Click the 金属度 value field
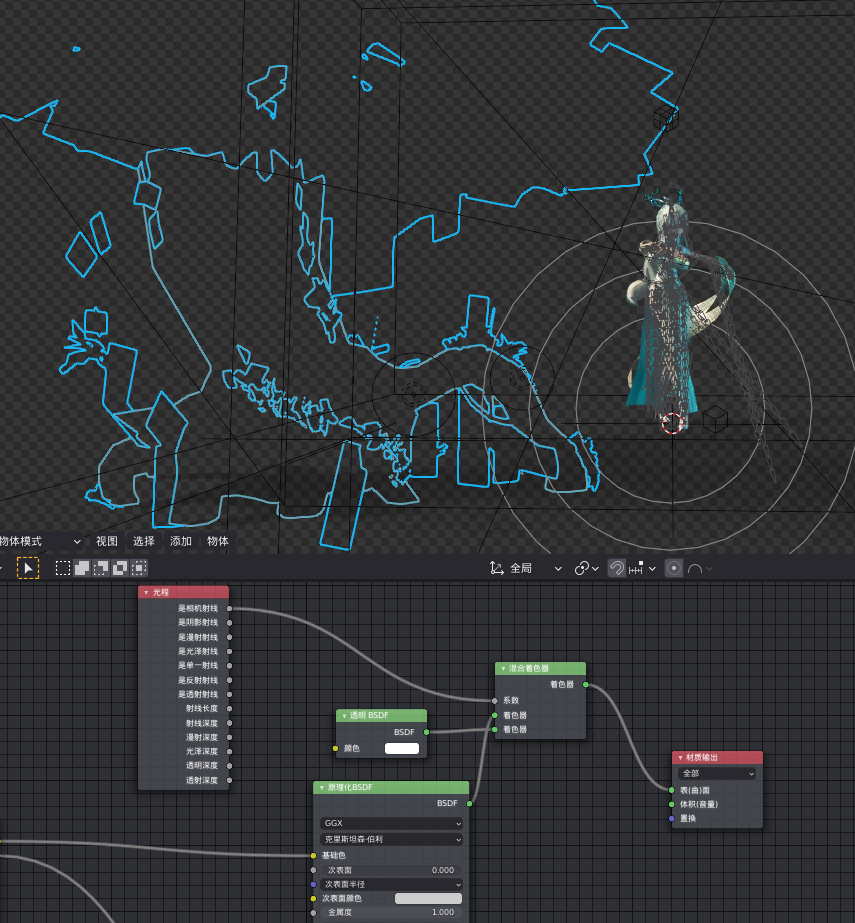This screenshot has height=923, width=855. [391, 912]
